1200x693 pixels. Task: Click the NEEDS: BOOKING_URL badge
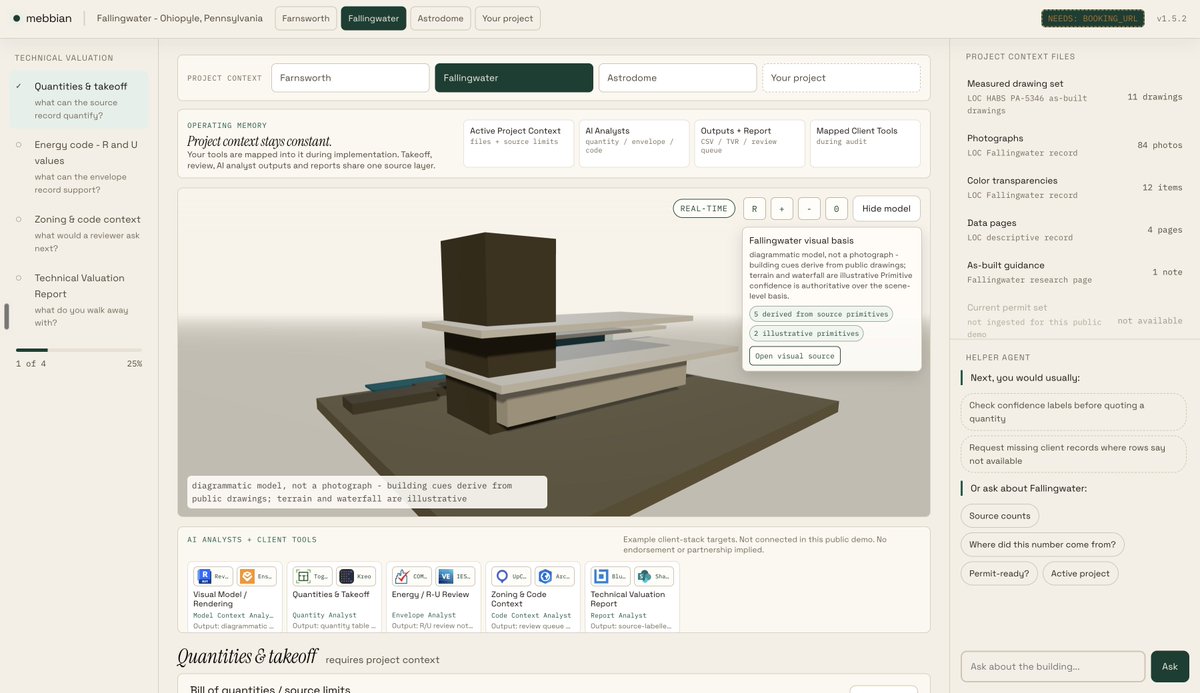pos(1093,18)
